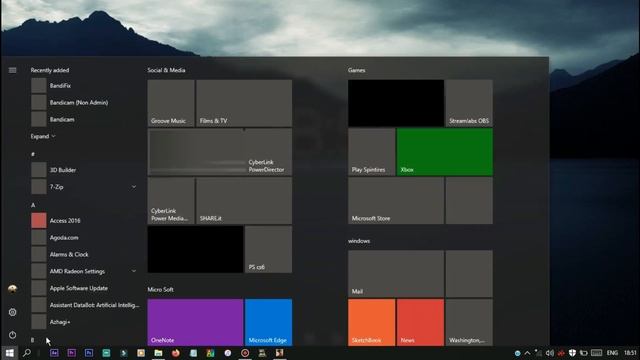Click the 'windows' group title
Viewport: 640px width, 360px height.
(359, 241)
